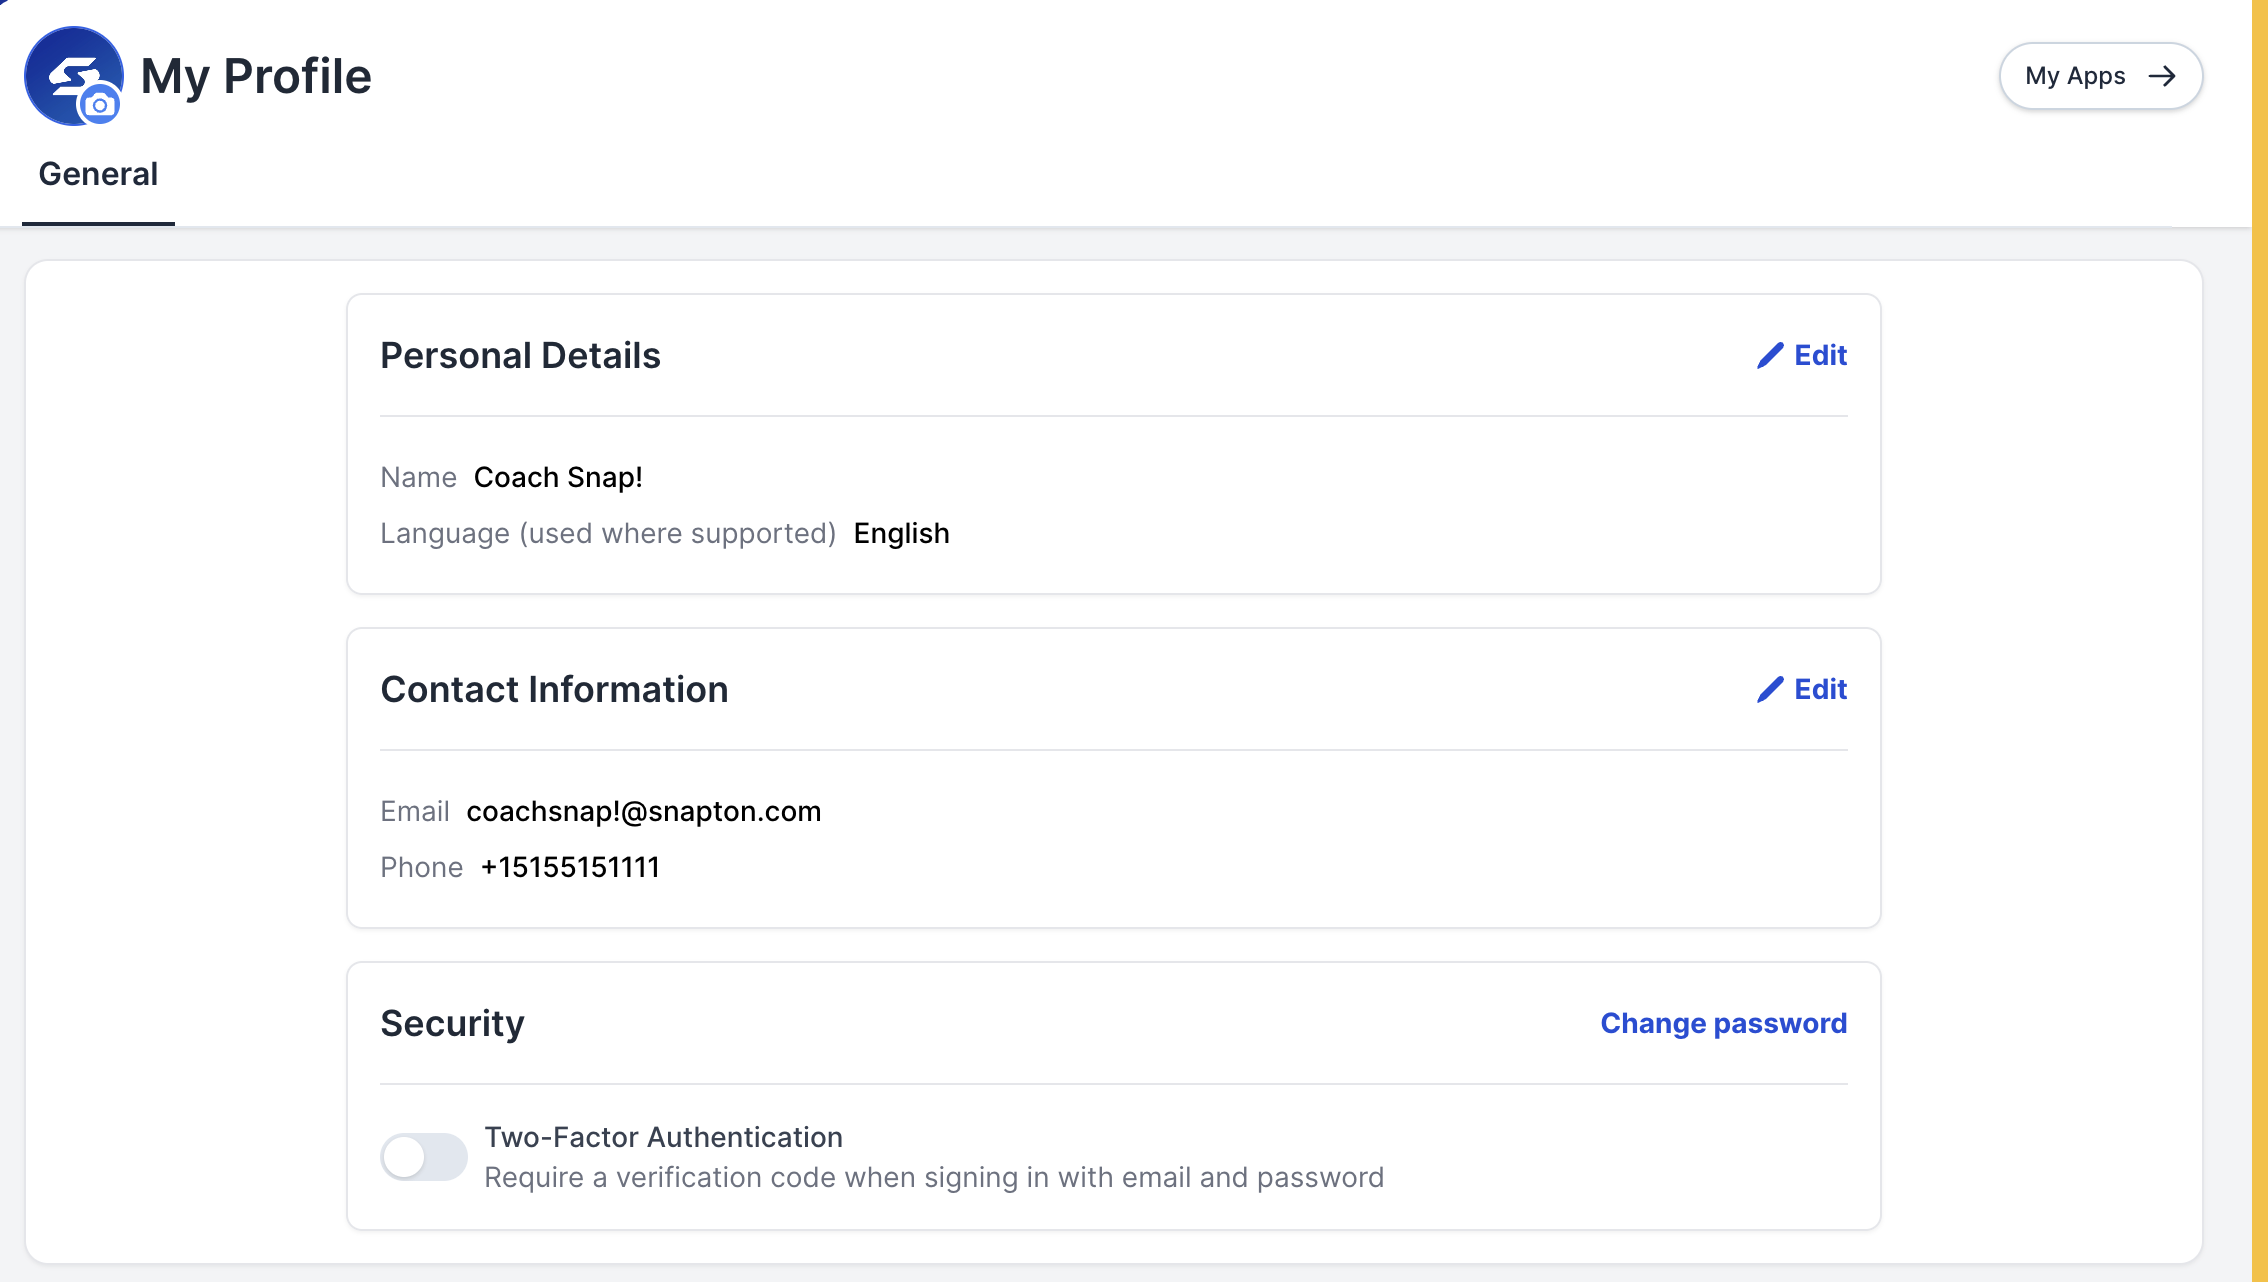The image size is (2268, 1282).
Task: Edit the Contact Information section
Action: [x=1802, y=689]
